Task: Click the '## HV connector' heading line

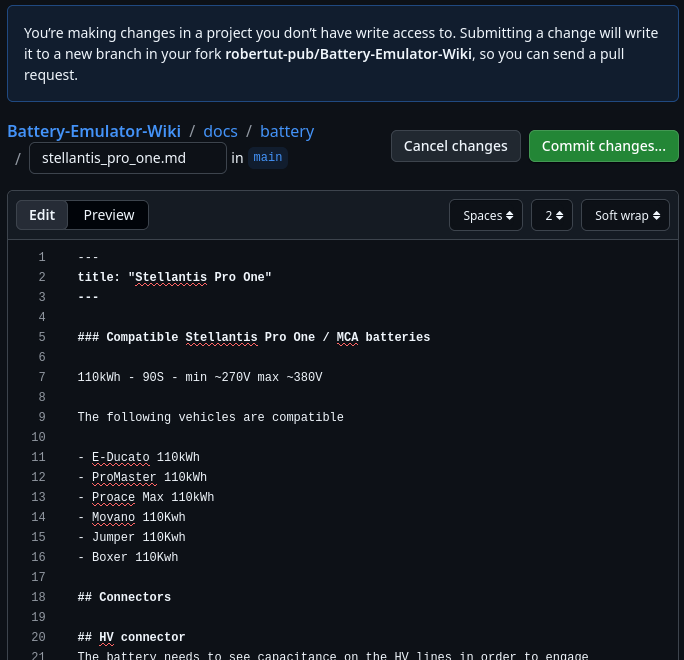Action: click(131, 637)
